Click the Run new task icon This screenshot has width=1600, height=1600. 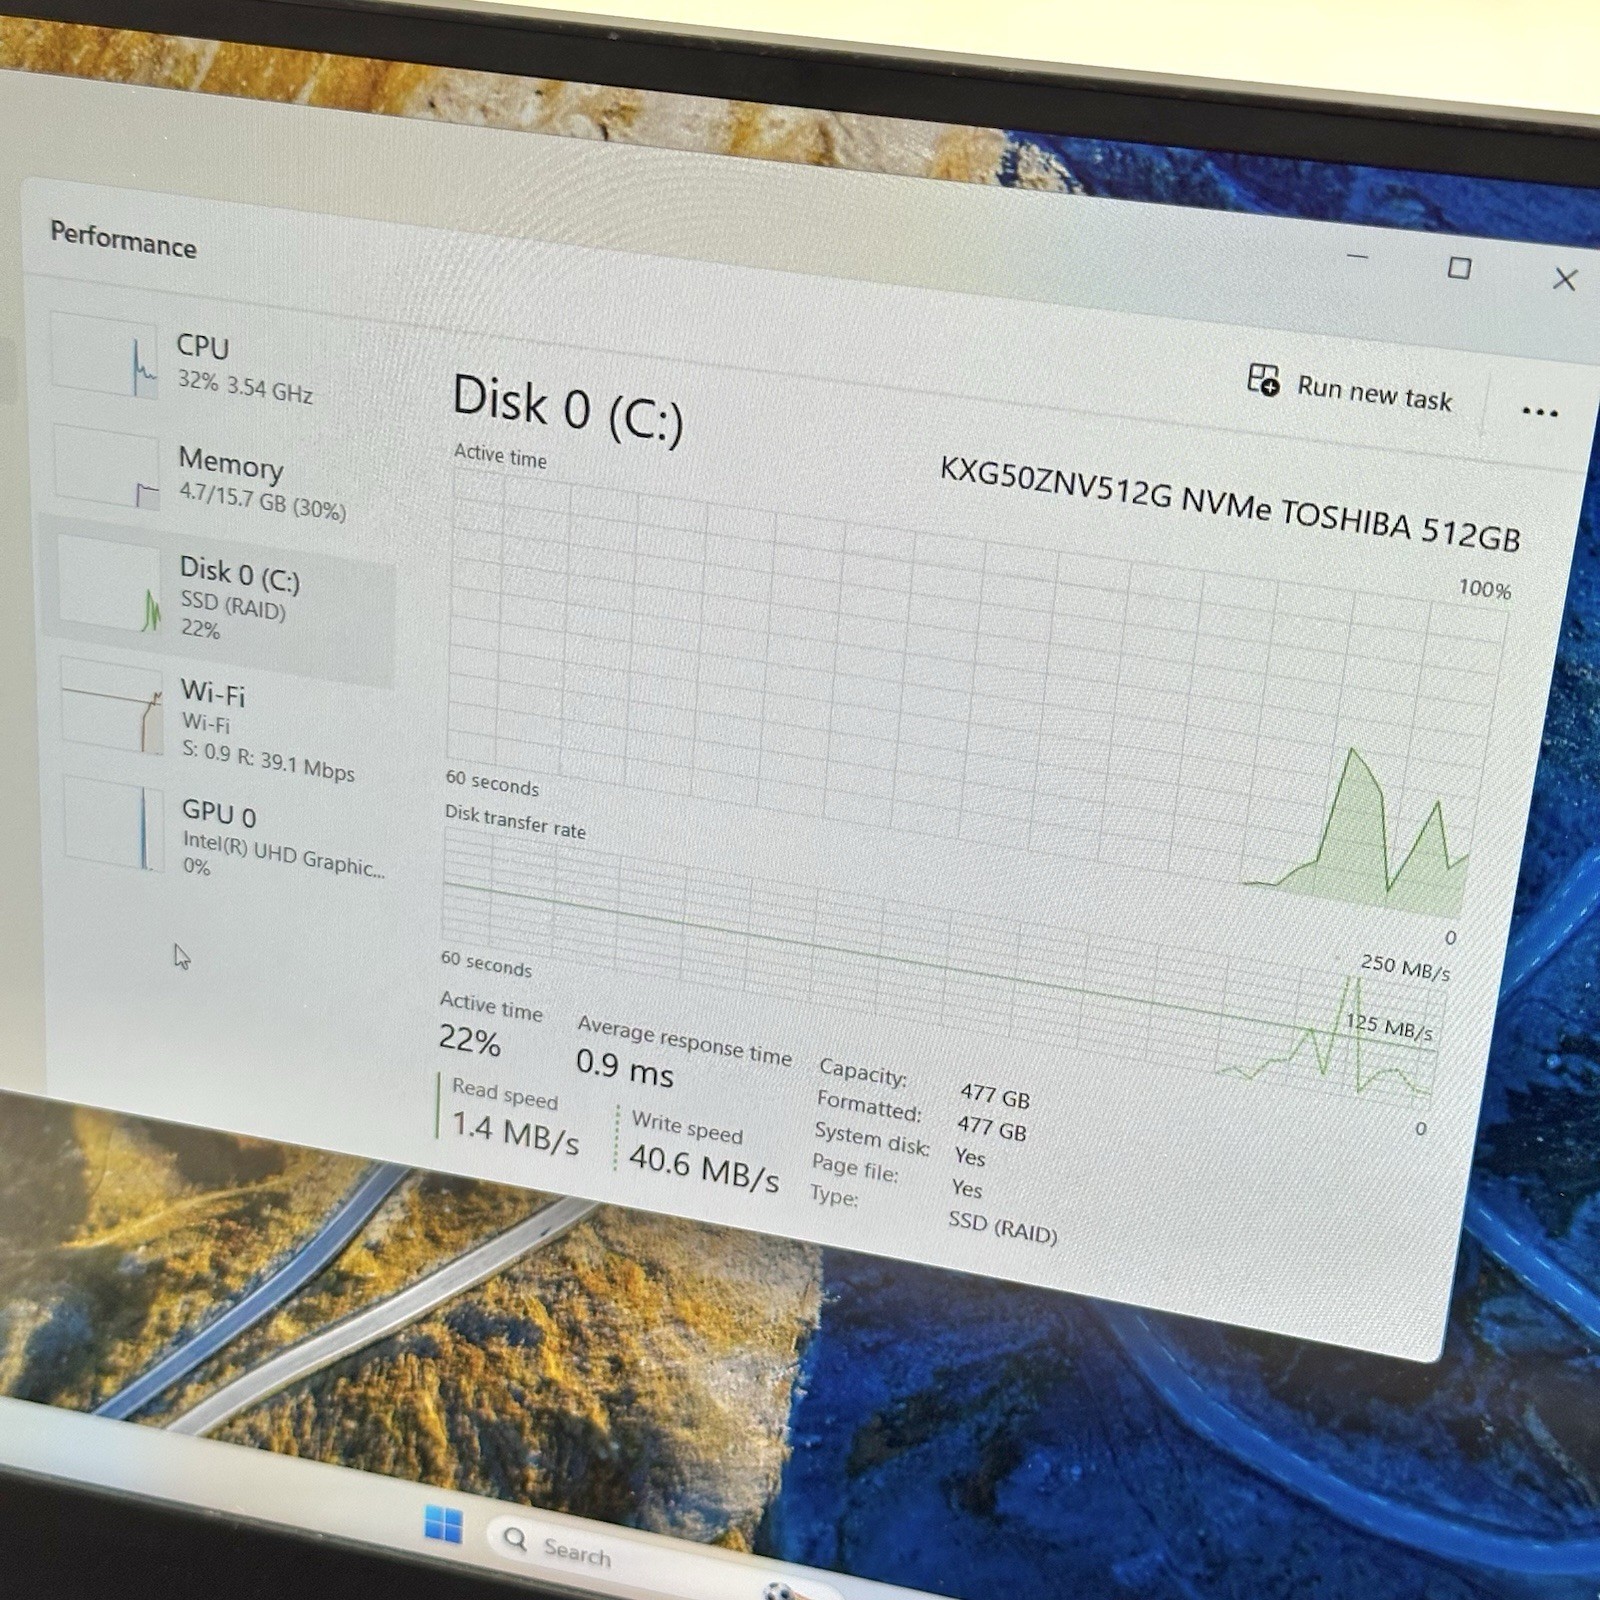click(x=1263, y=380)
